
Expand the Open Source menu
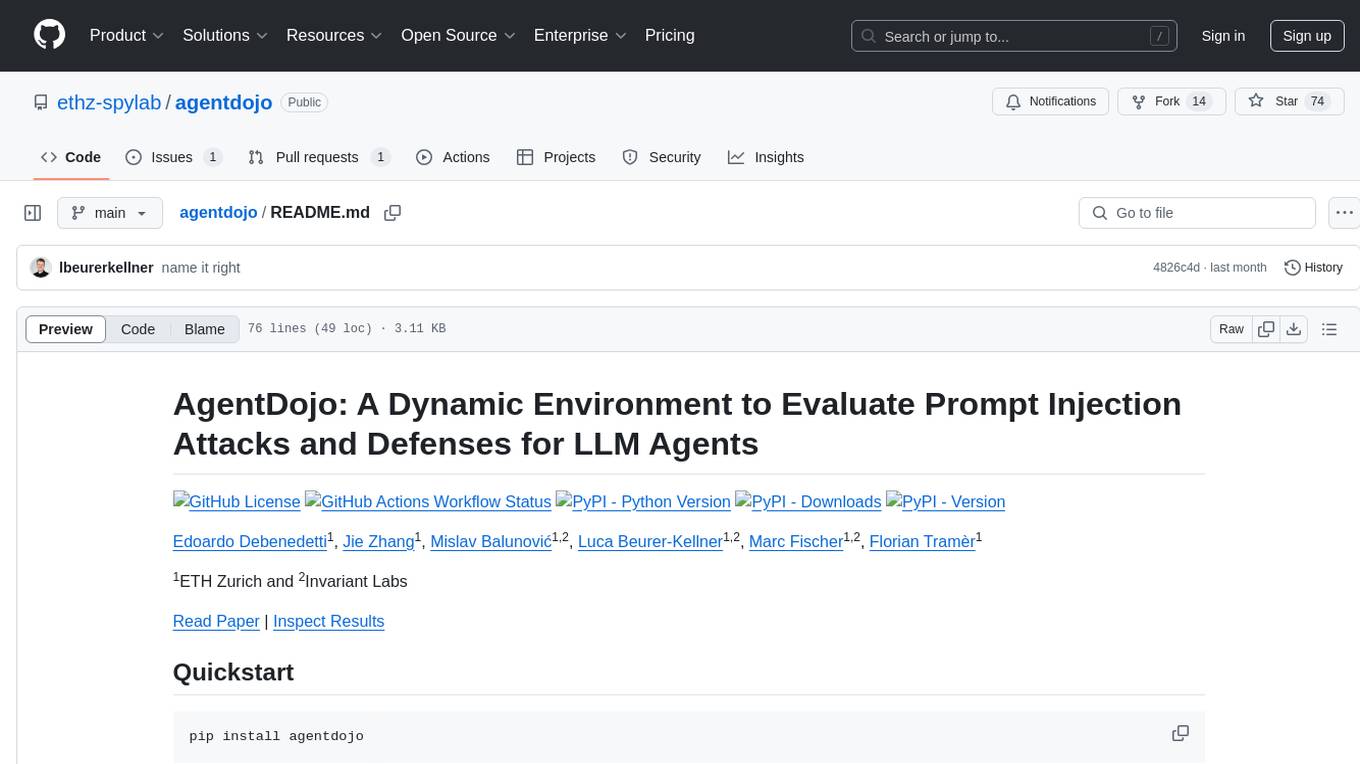pyautogui.click(x=458, y=35)
